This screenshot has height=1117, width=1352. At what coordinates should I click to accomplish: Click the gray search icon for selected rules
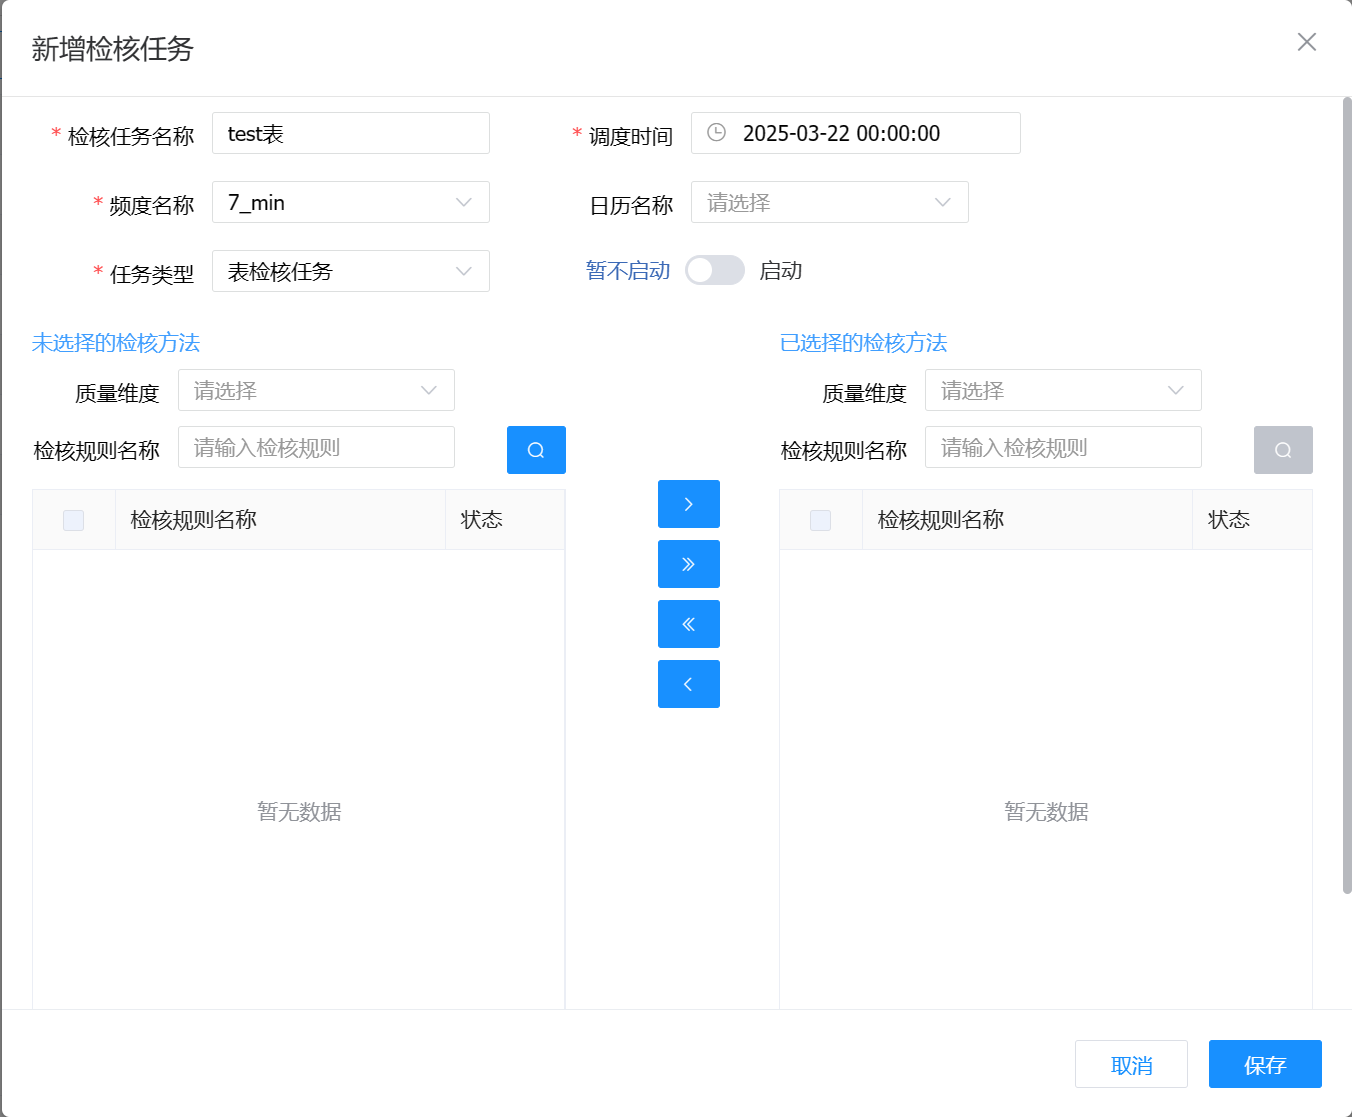[1283, 450]
